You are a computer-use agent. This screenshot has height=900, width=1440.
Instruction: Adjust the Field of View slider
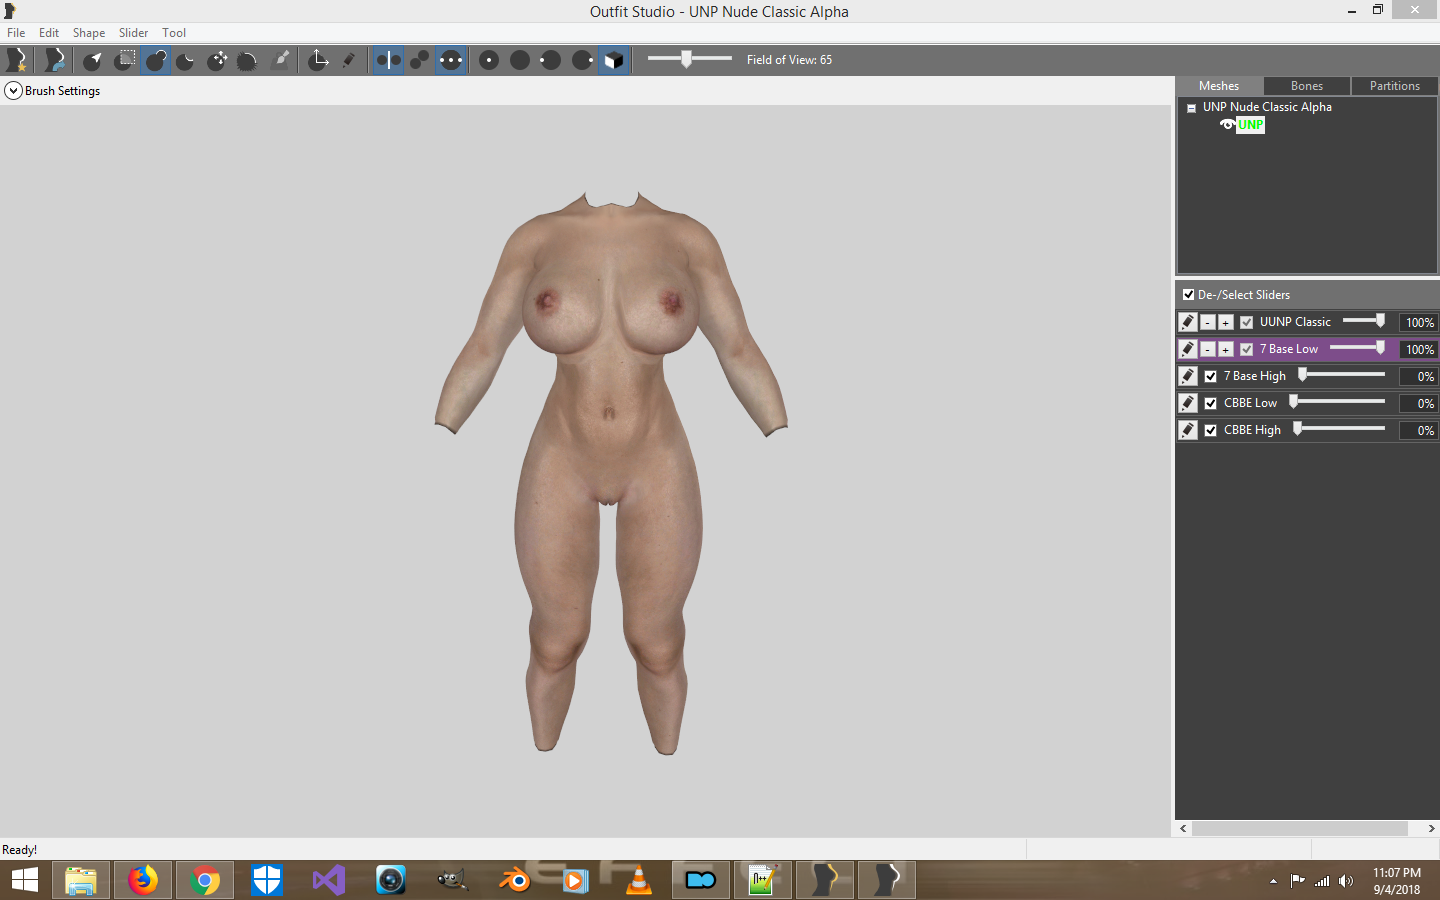(687, 59)
